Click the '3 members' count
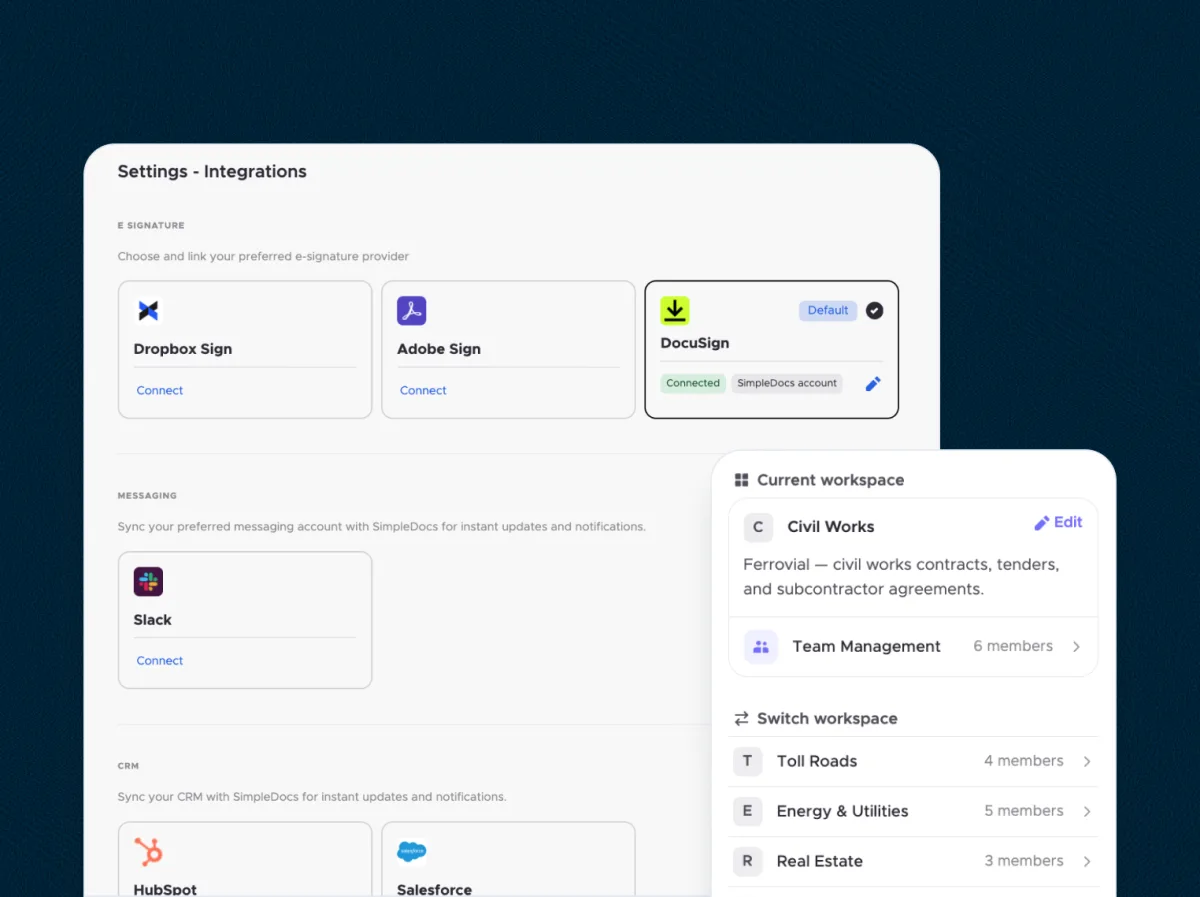This screenshot has height=897, width=1200. (x=1024, y=861)
